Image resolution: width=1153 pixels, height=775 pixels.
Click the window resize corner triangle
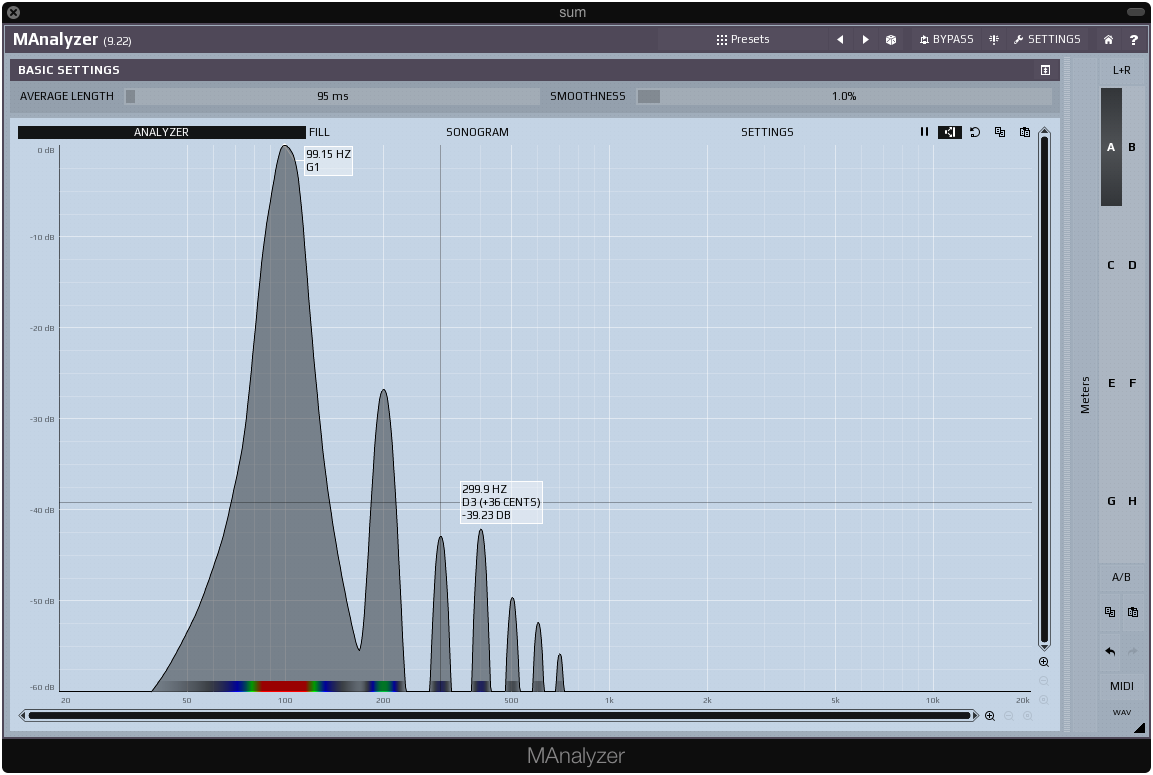(x=1140, y=728)
